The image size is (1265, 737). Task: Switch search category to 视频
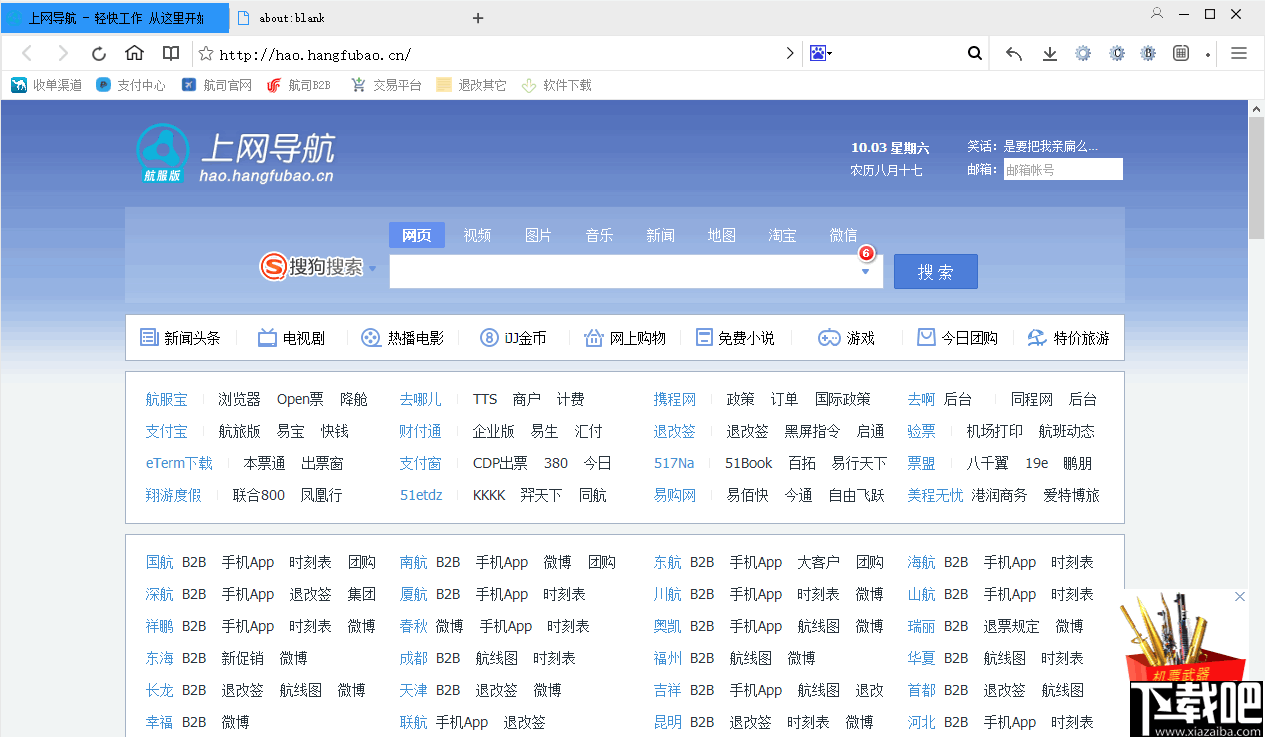(477, 235)
